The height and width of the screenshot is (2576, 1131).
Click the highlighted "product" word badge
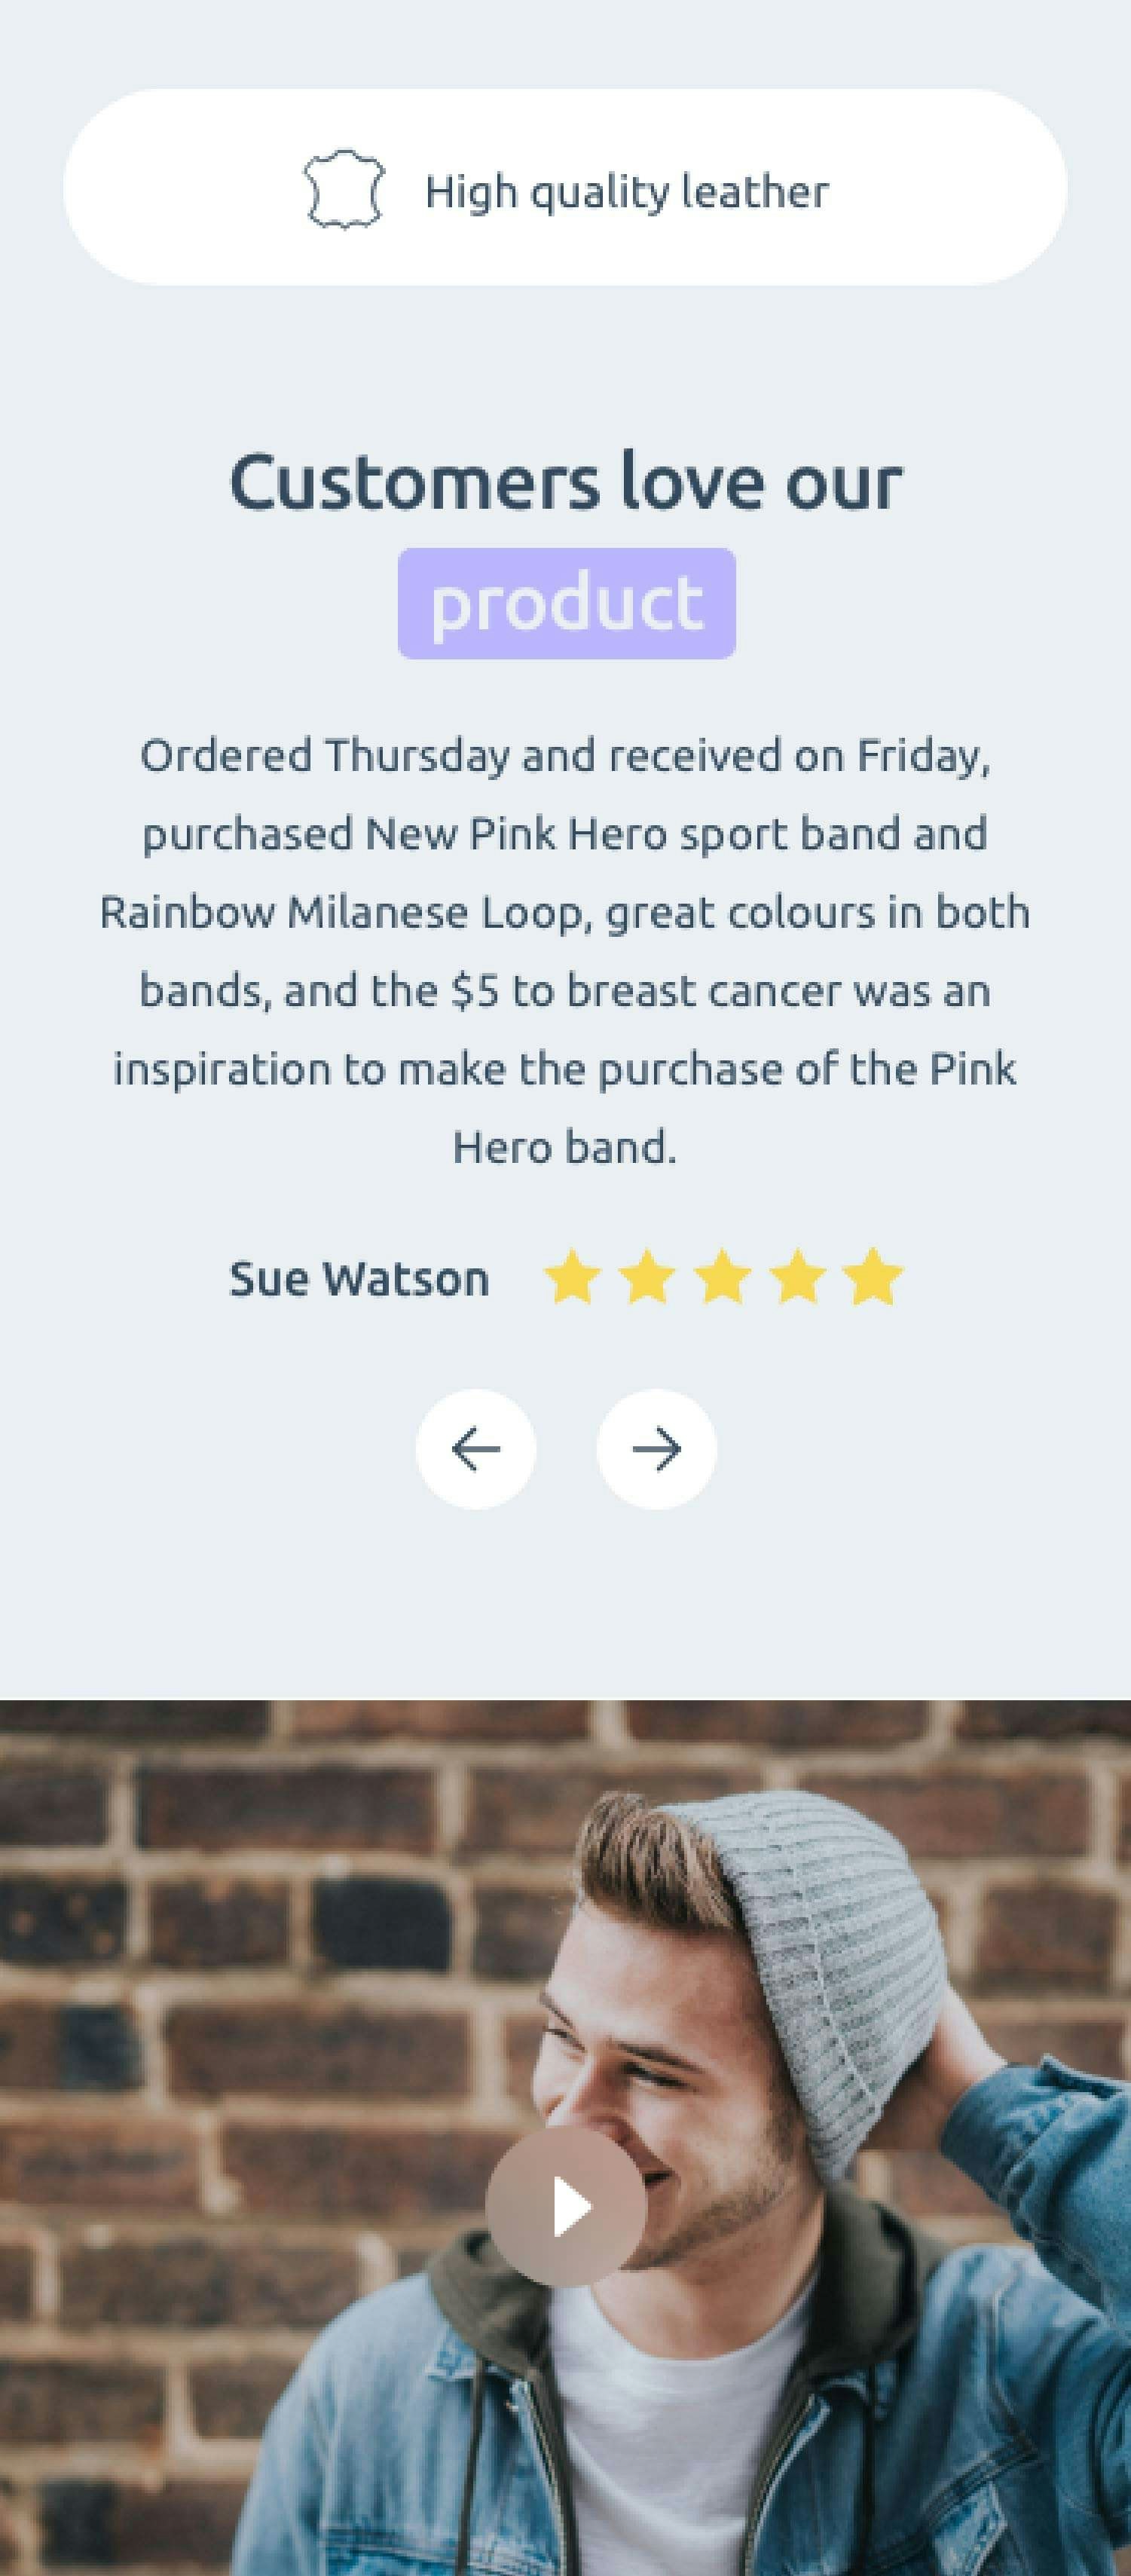567,603
